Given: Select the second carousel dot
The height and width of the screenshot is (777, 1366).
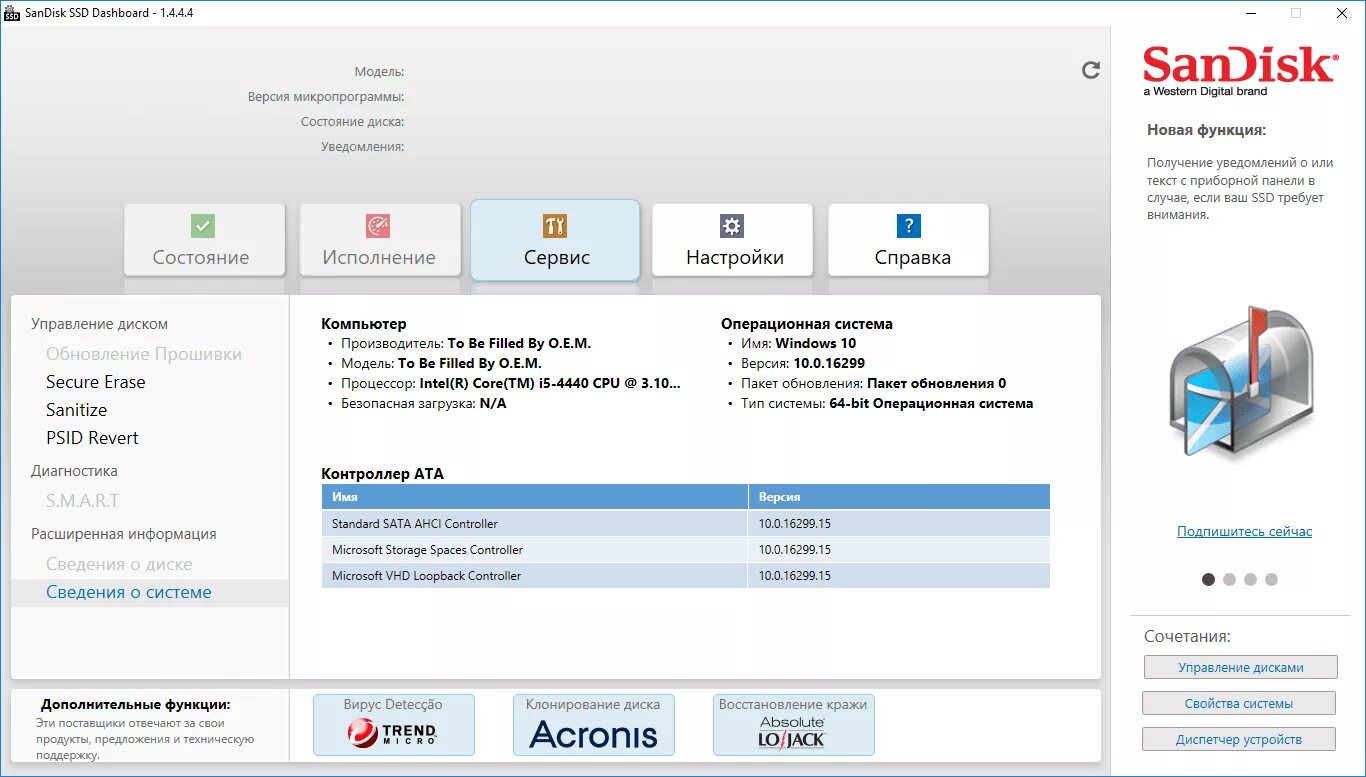Looking at the screenshot, I should click(x=1229, y=579).
